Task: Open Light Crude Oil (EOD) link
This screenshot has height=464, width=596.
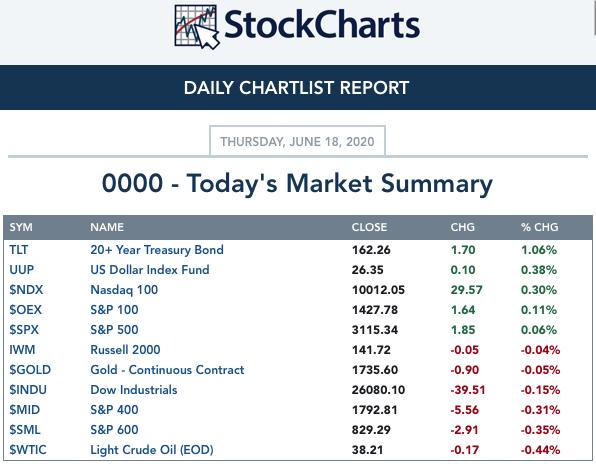Action: 152,450
